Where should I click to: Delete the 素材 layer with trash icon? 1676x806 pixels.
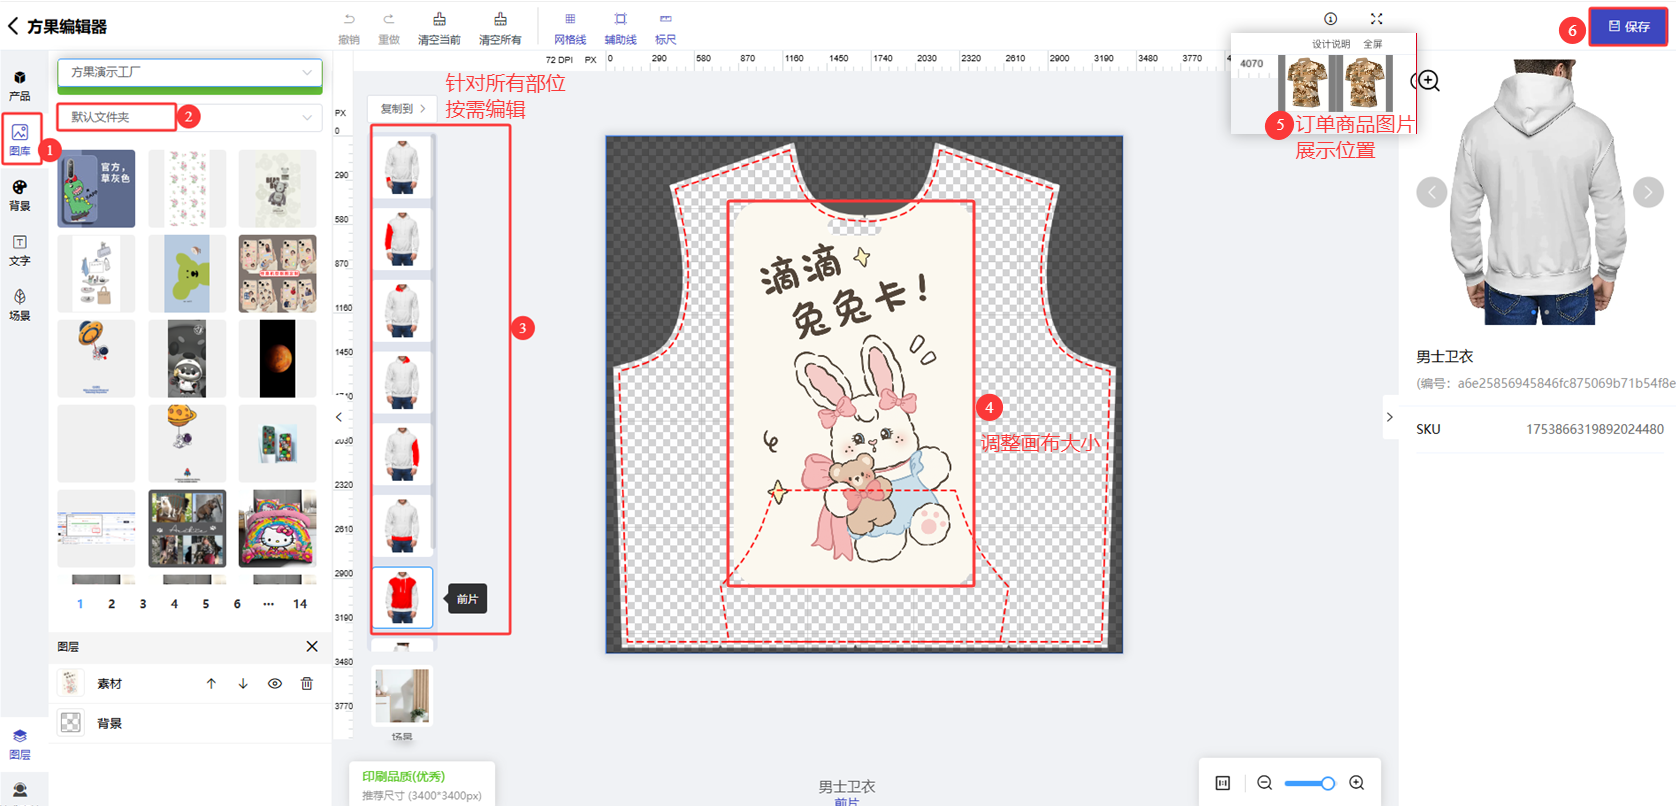[x=307, y=684]
